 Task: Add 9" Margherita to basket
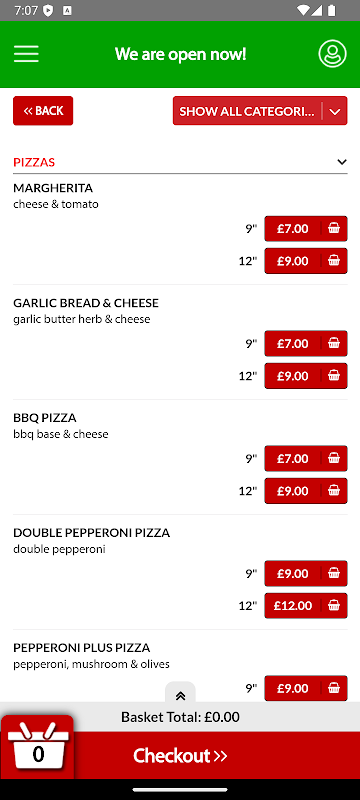(306, 229)
